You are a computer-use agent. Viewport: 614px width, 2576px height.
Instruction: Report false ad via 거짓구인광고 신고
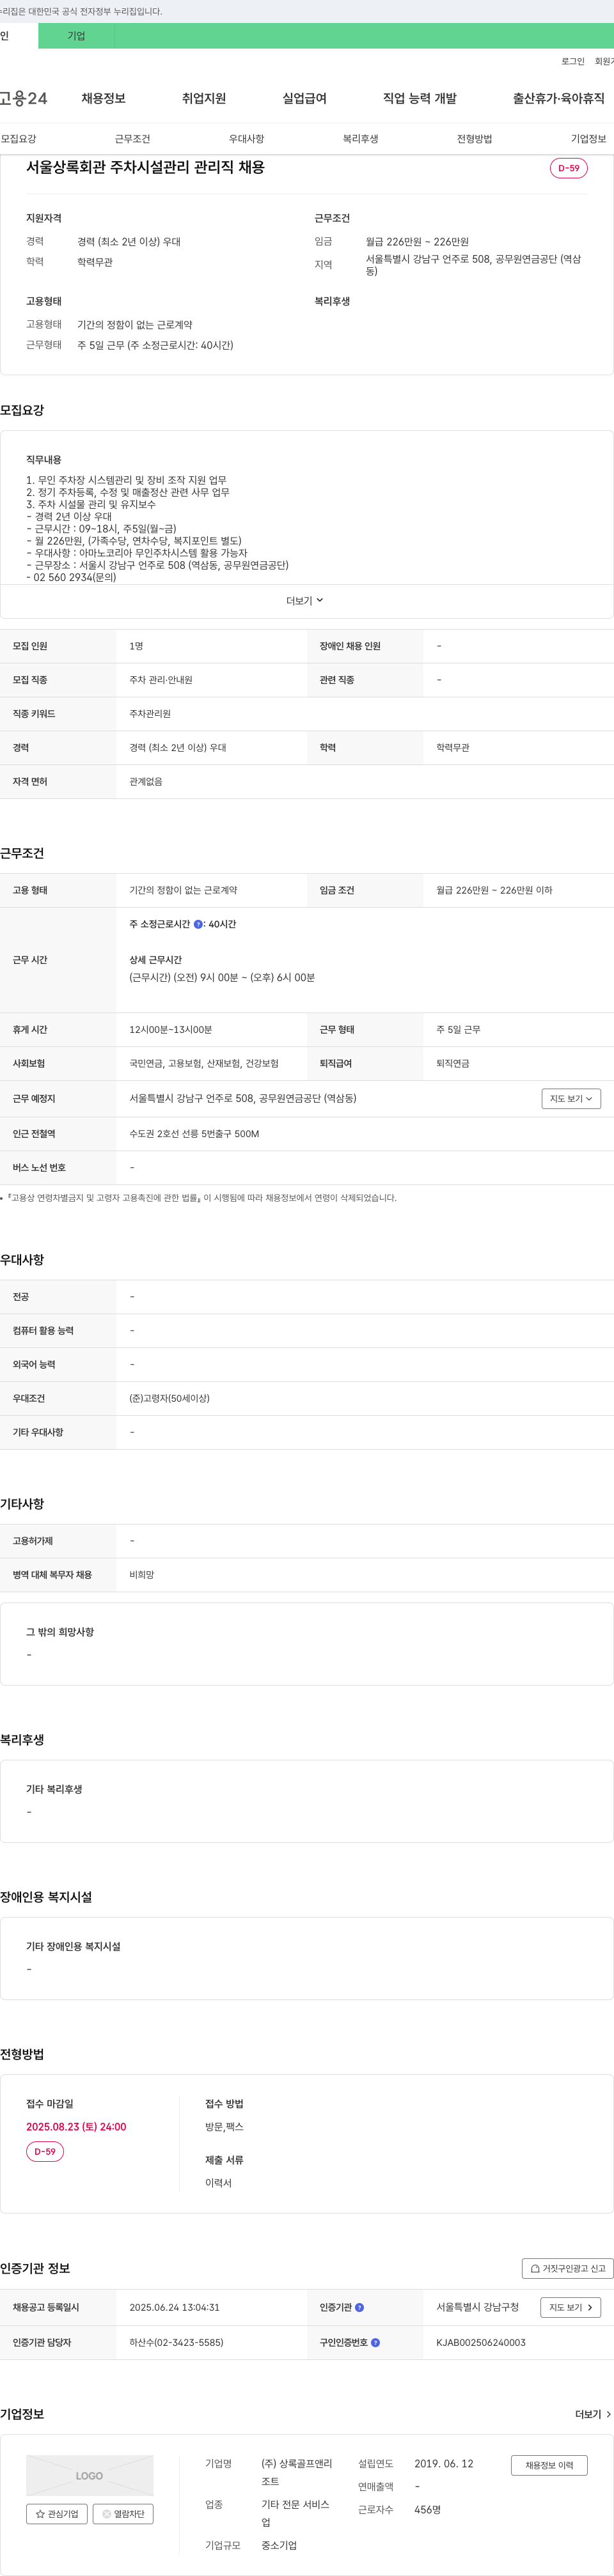[567, 2268]
